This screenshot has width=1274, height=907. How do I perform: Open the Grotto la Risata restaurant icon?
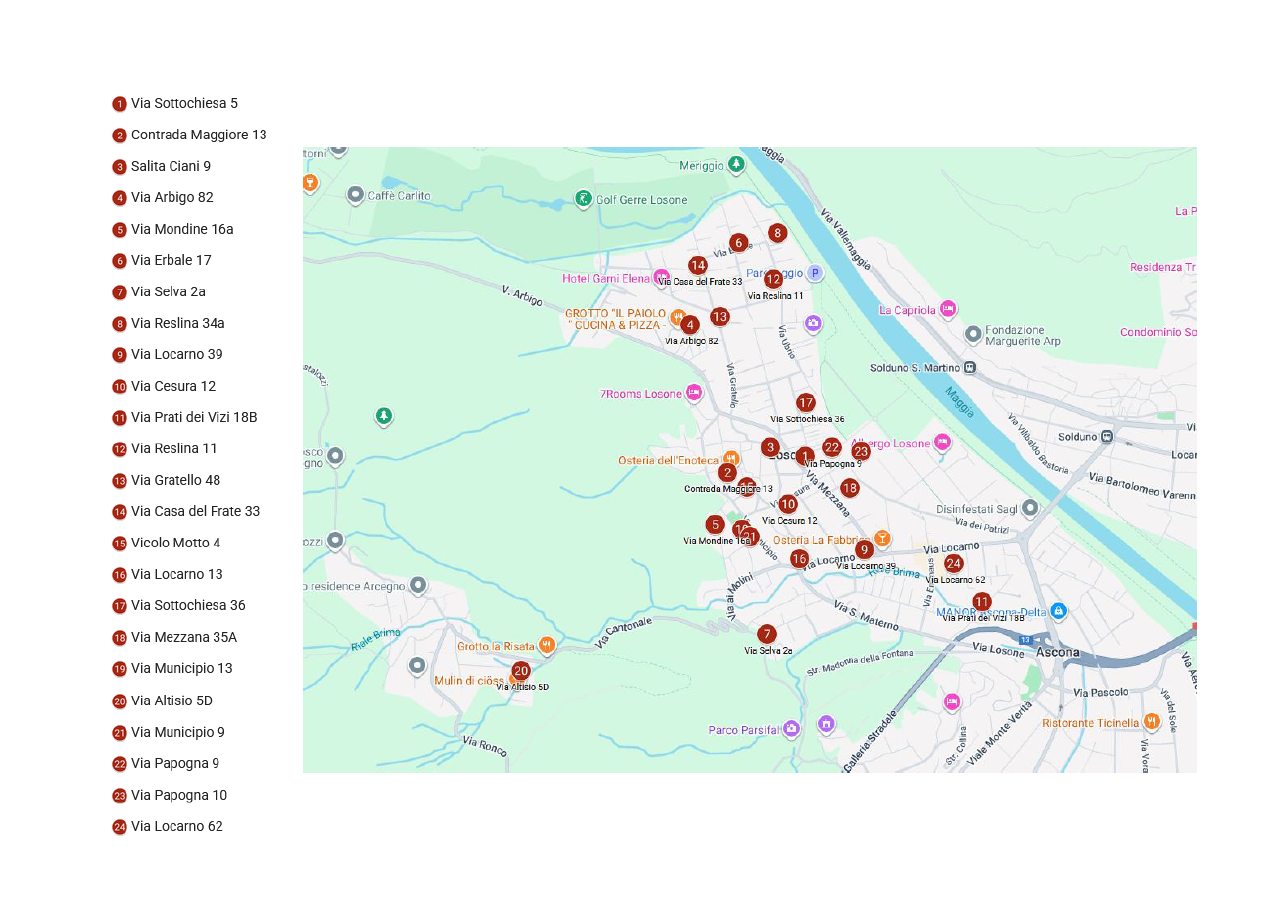pos(547,645)
